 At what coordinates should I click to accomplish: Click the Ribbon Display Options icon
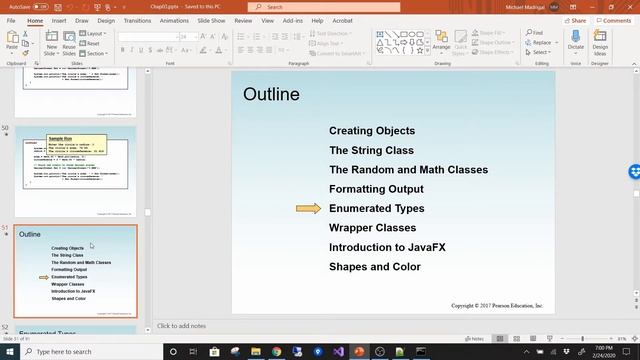tap(573, 7)
